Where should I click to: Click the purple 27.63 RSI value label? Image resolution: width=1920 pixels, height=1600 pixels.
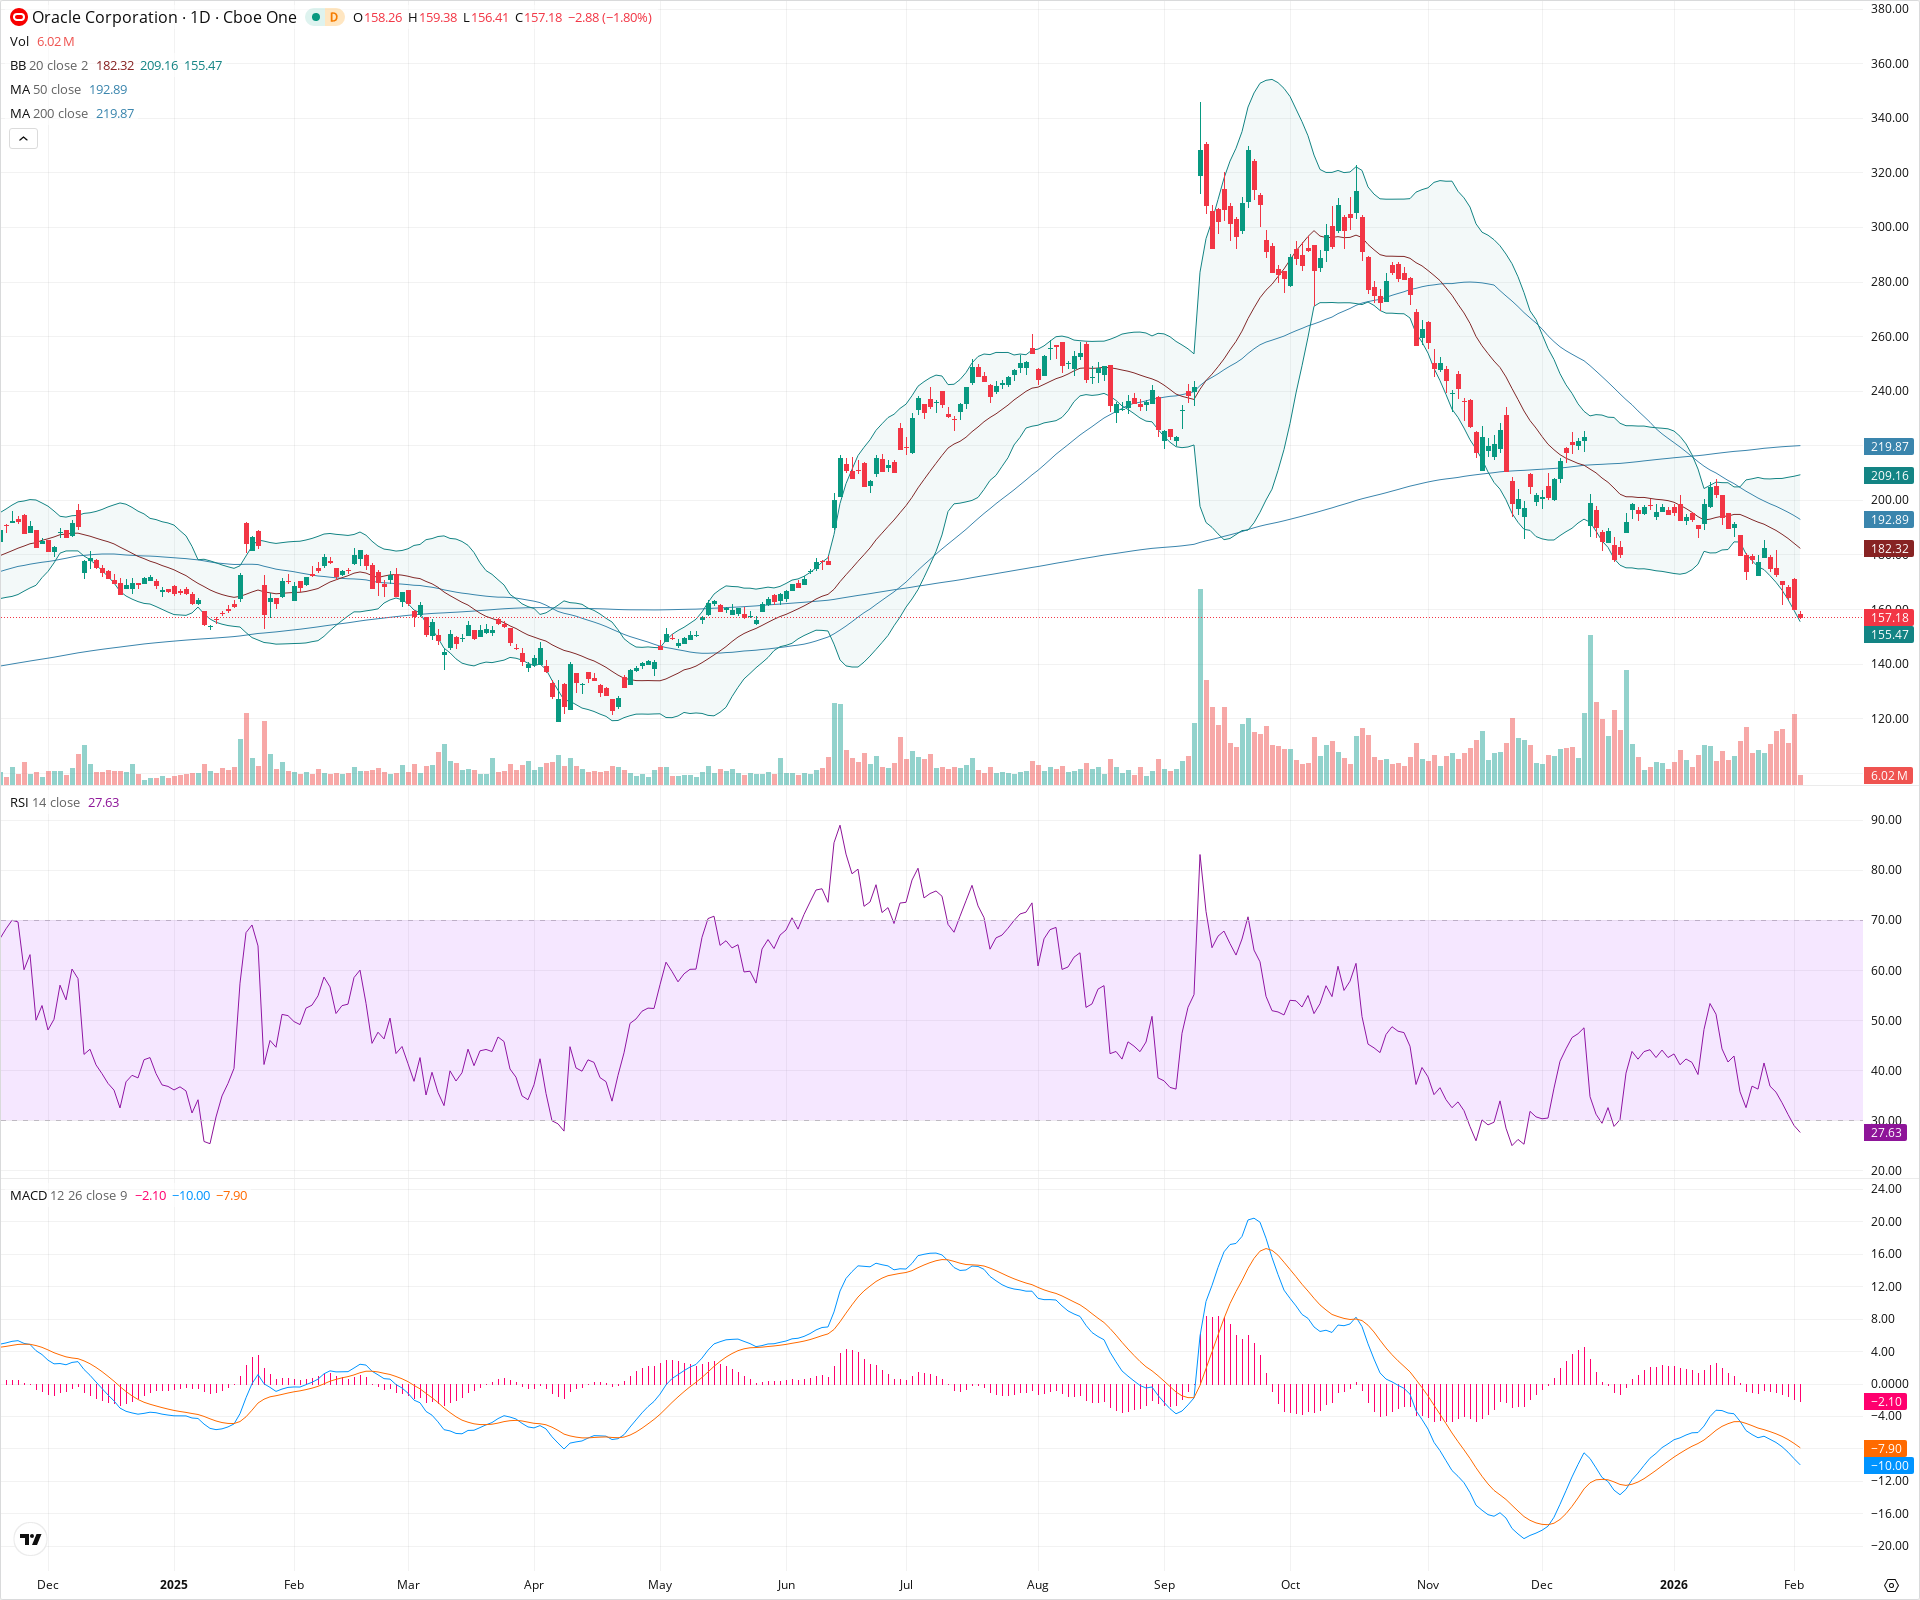[1886, 1133]
